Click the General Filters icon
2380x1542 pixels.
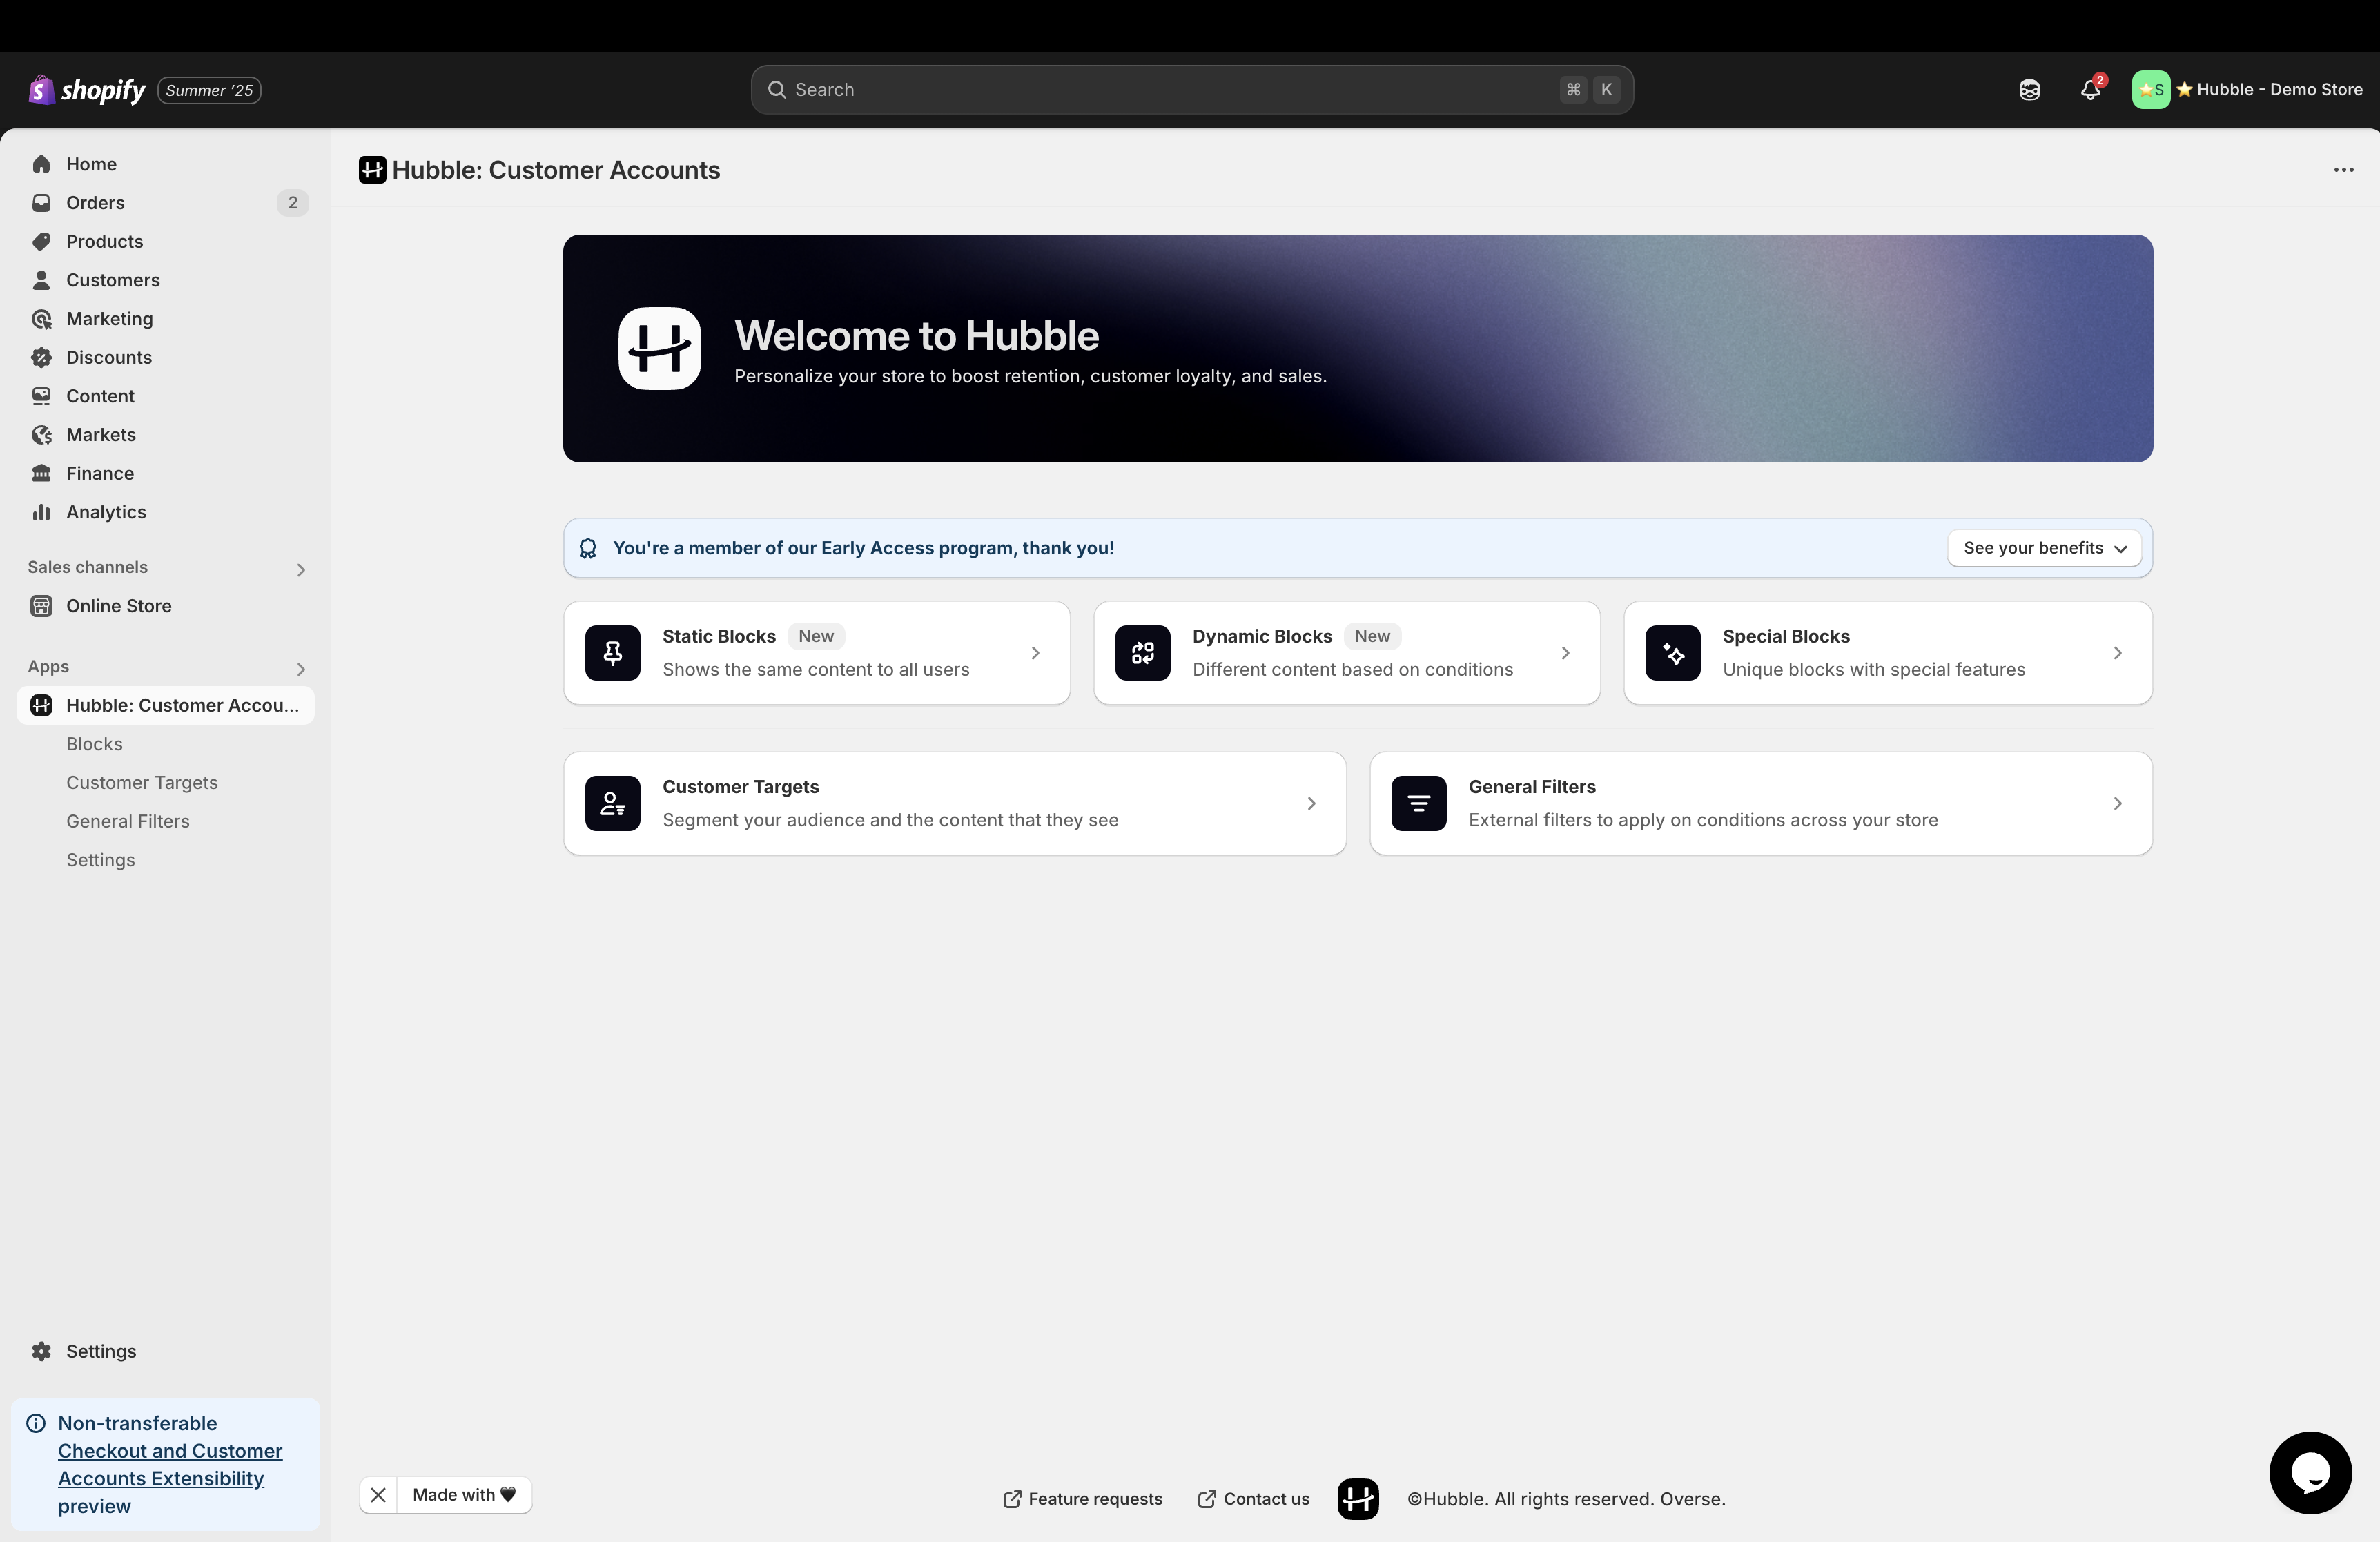pos(1418,803)
